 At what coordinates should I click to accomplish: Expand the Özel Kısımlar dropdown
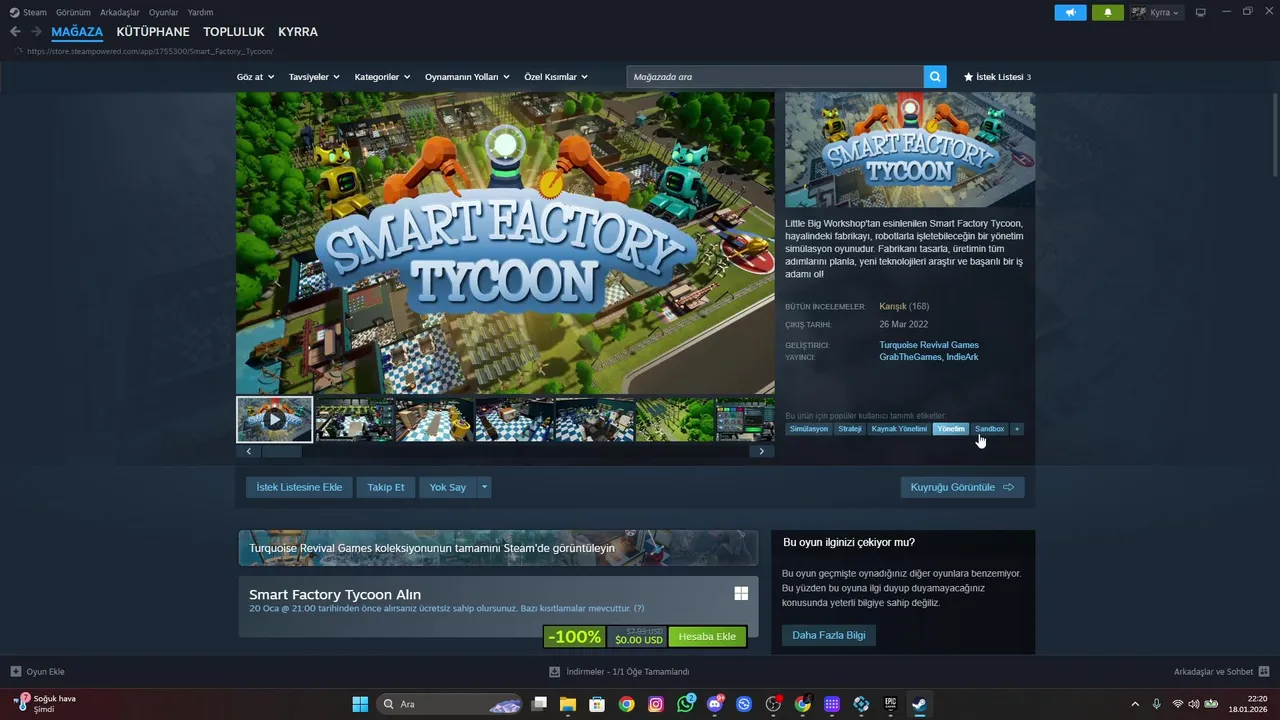[x=556, y=77]
